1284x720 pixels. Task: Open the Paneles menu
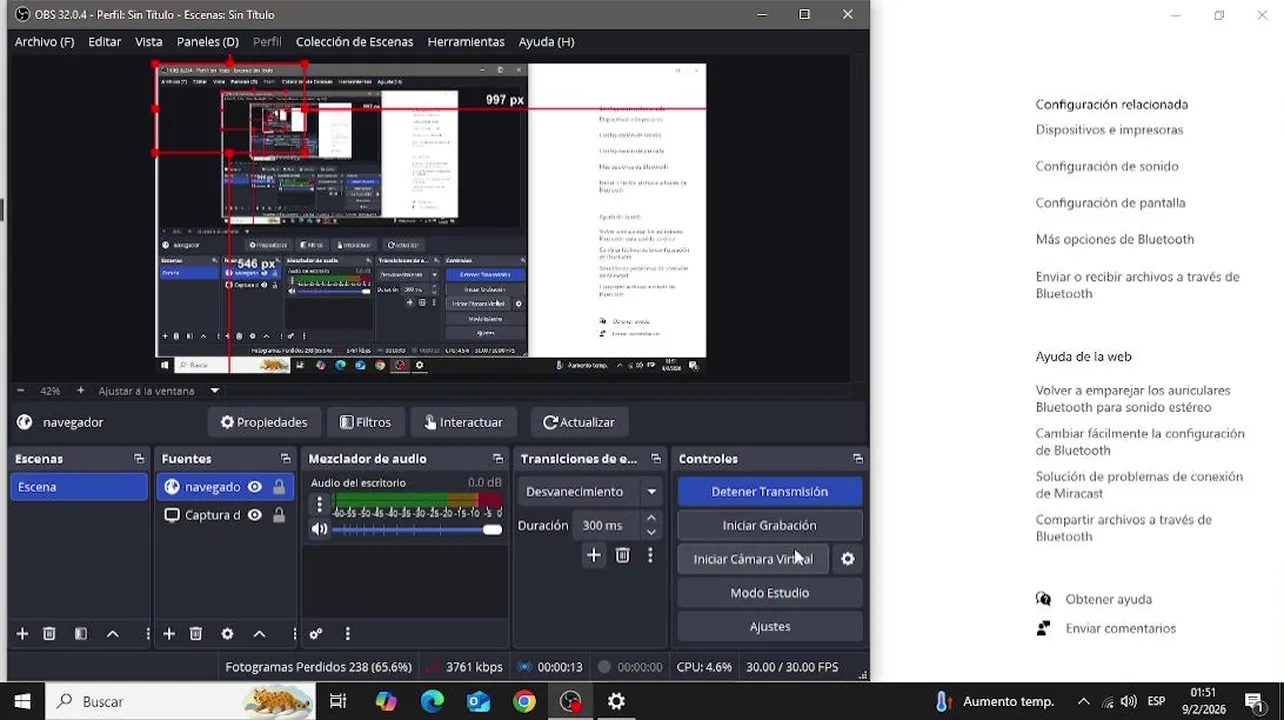(207, 42)
